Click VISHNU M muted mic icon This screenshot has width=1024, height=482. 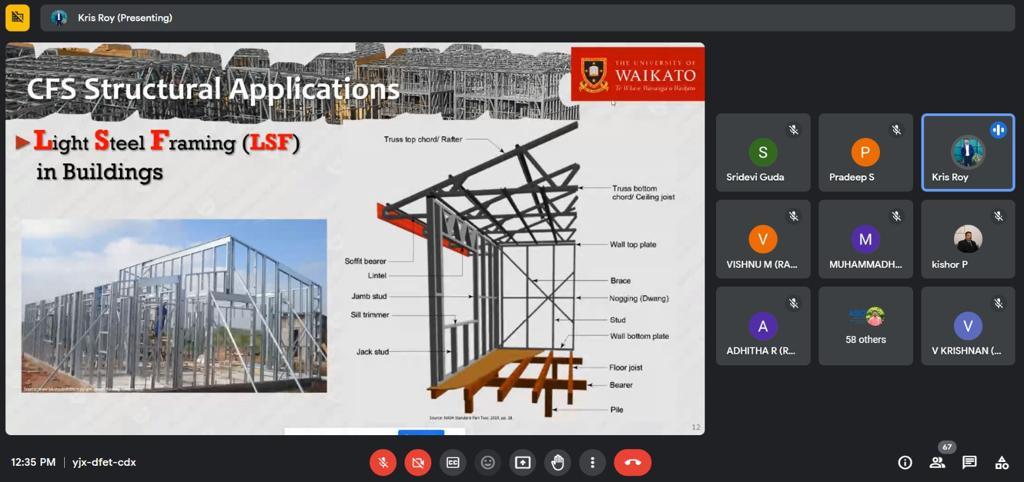coord(793,216)
